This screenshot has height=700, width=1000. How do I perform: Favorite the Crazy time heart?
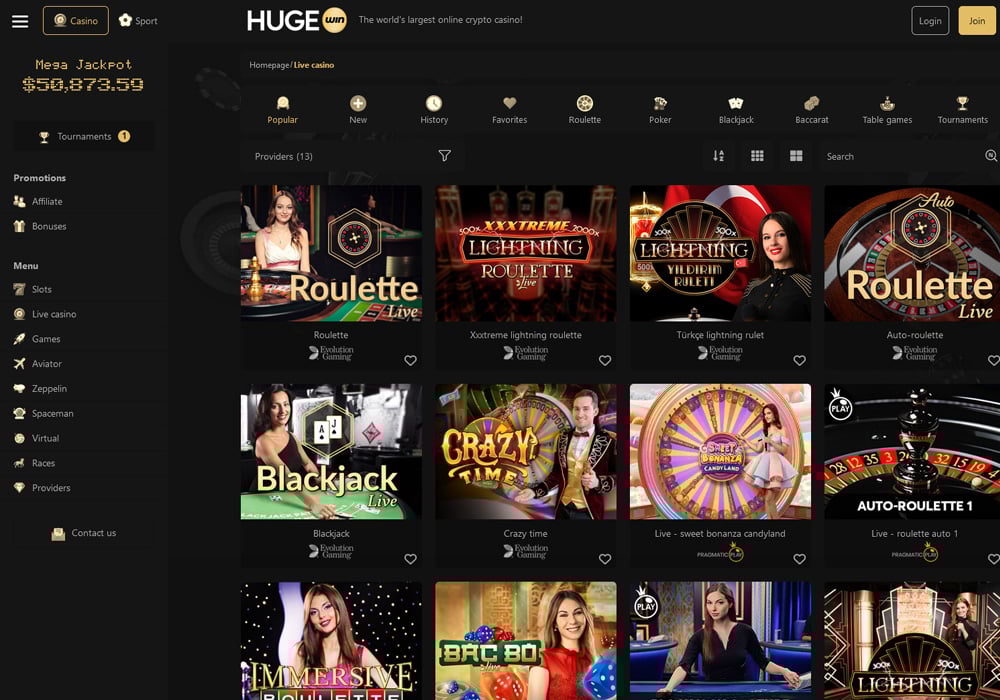[x=605, y=559]
